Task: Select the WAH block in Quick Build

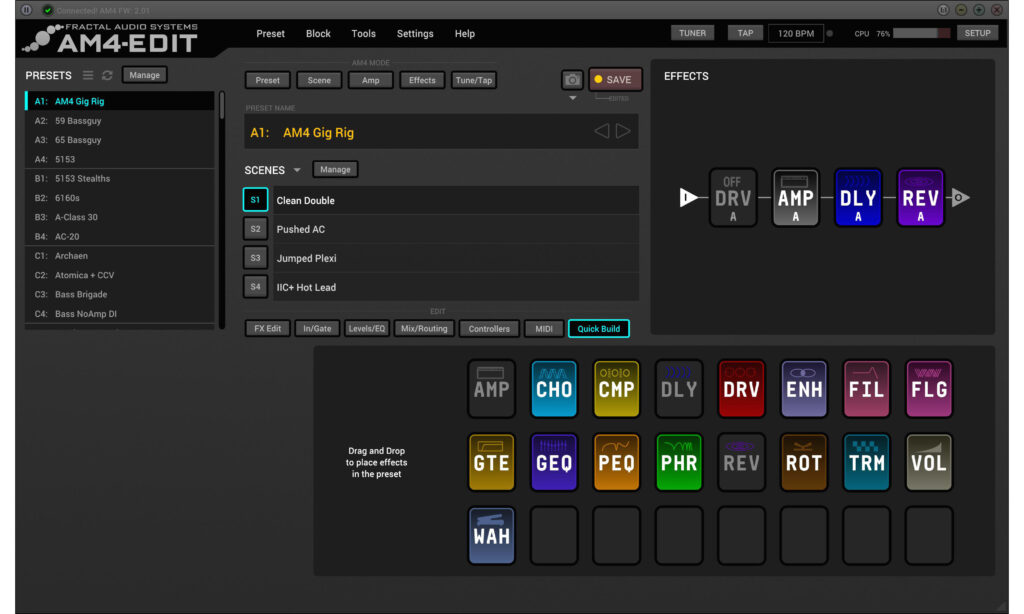Action: pyautogui.click(x=491, y=535)
